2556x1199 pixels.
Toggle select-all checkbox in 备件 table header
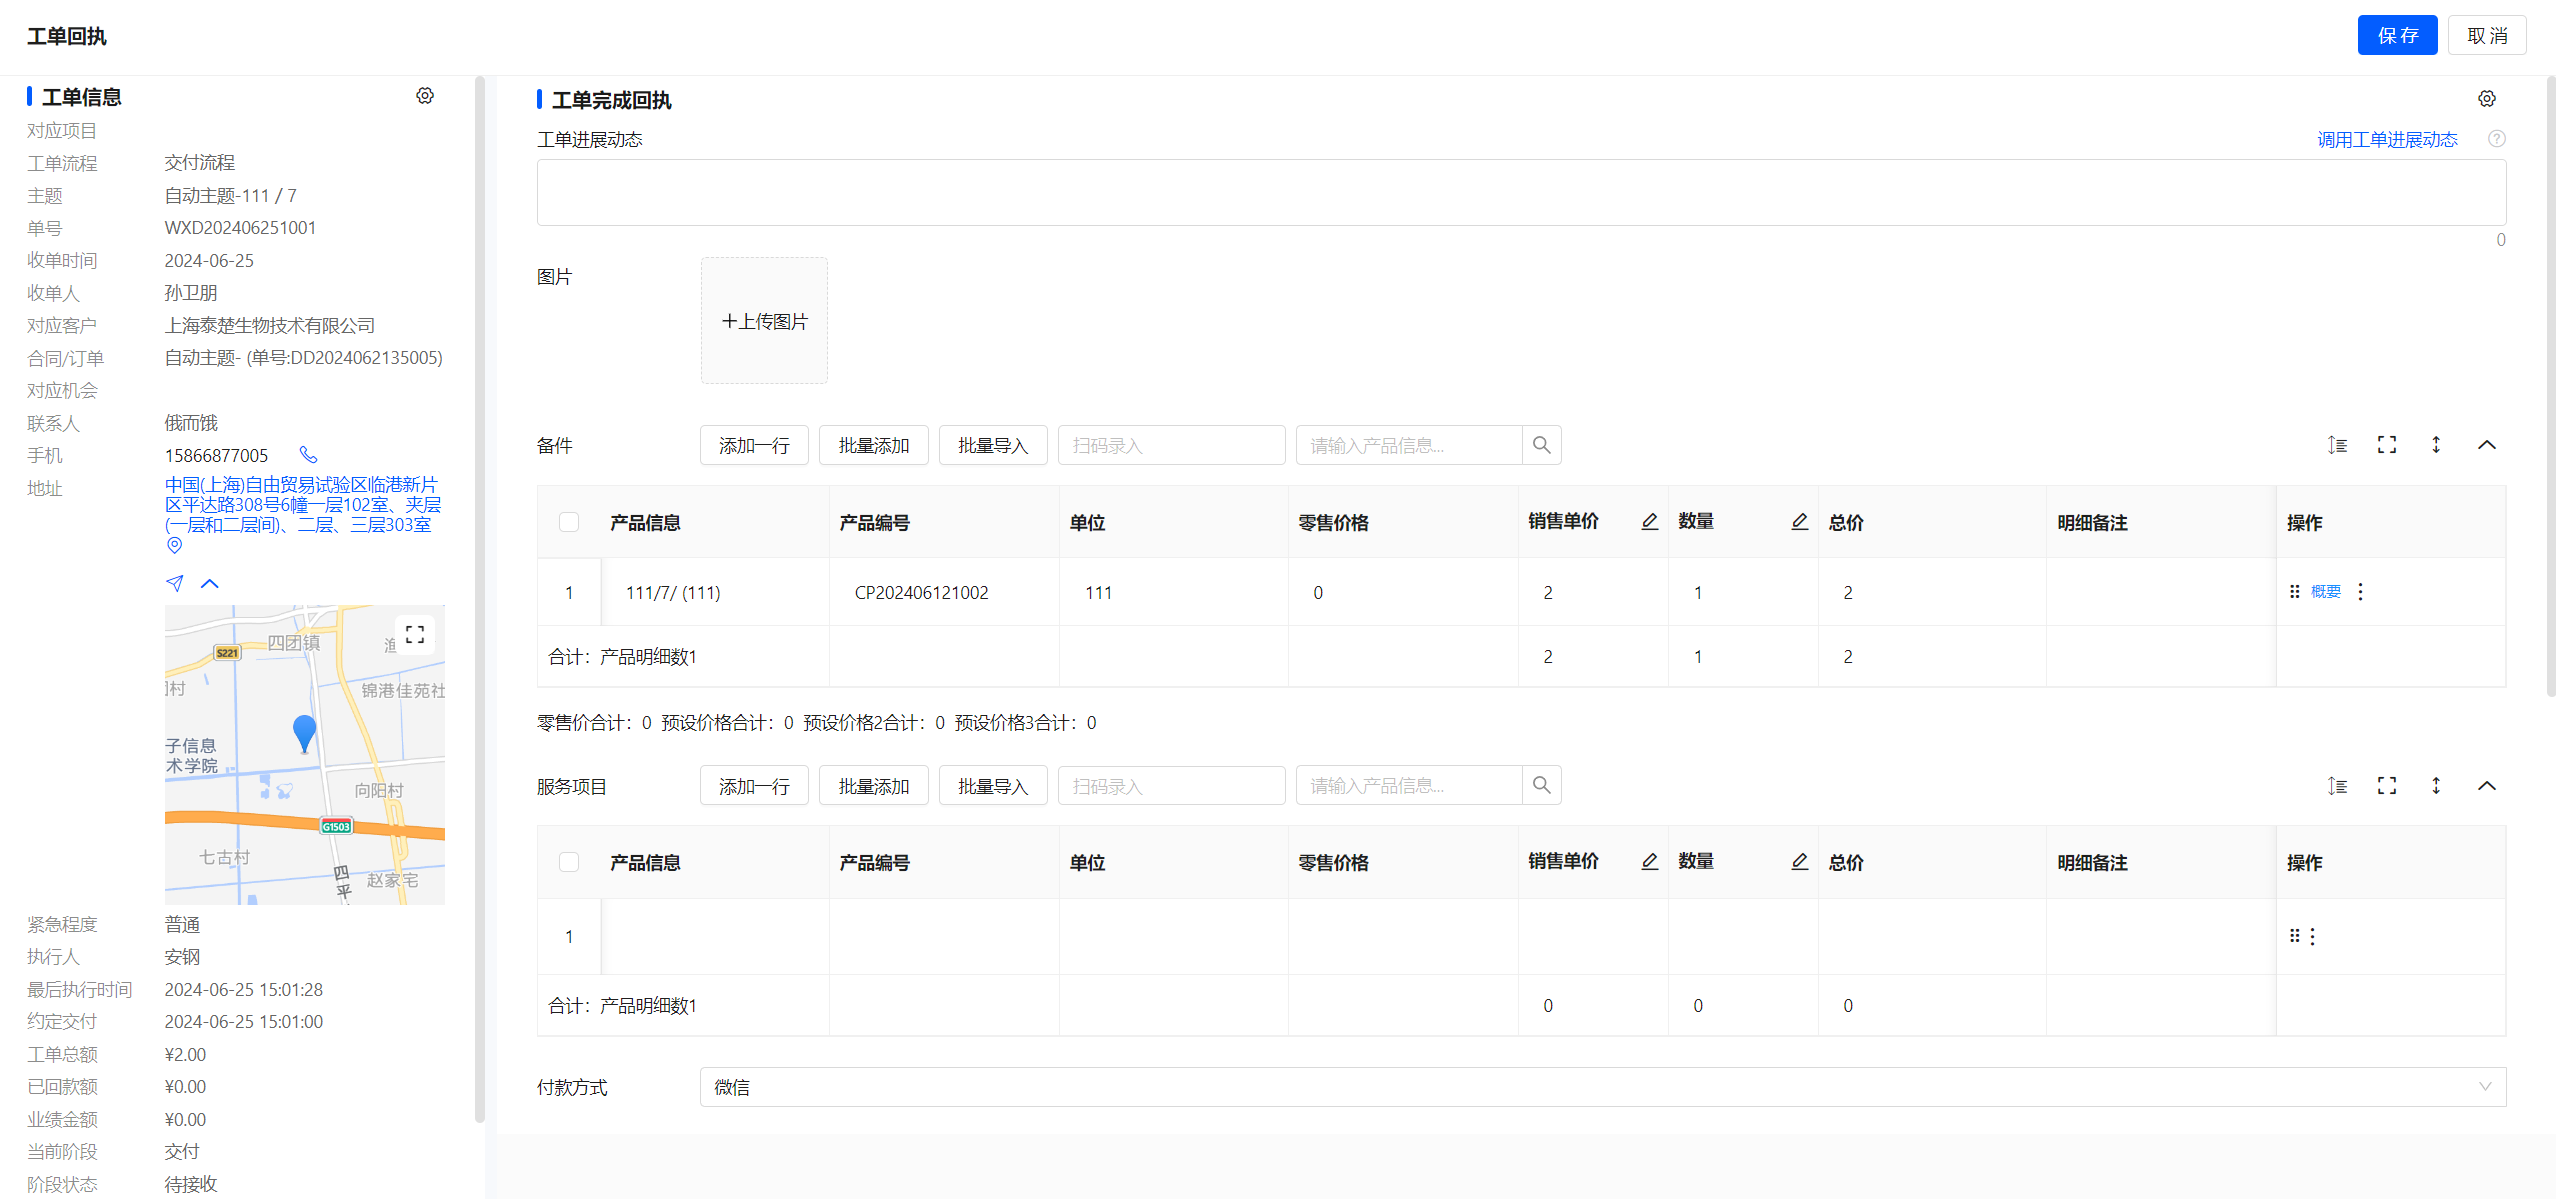[569, 522]
